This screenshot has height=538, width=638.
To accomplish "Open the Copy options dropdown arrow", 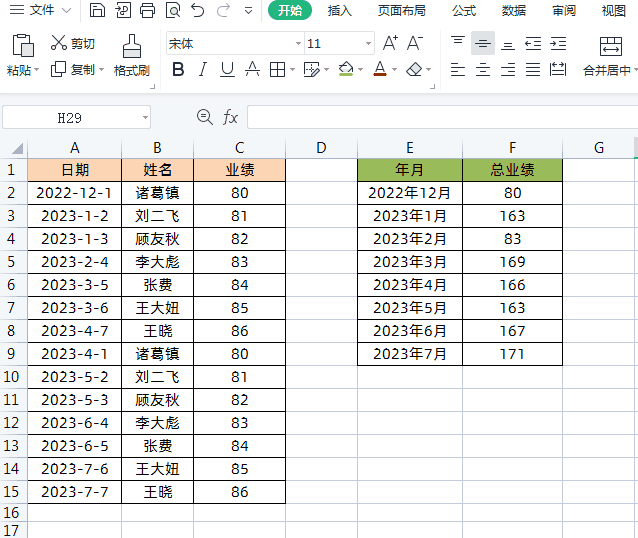I will [x=101, y=70].
